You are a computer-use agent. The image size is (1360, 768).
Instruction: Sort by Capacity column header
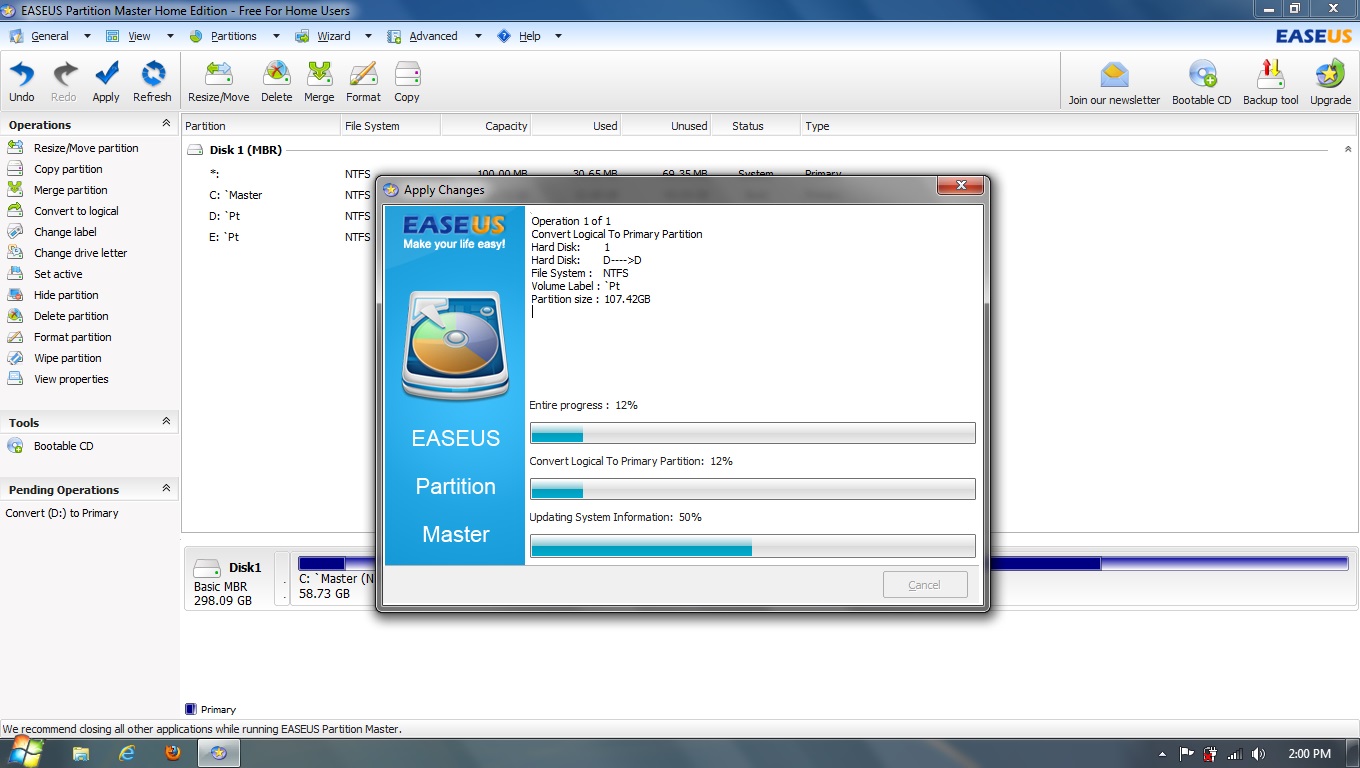pos(485,126)
